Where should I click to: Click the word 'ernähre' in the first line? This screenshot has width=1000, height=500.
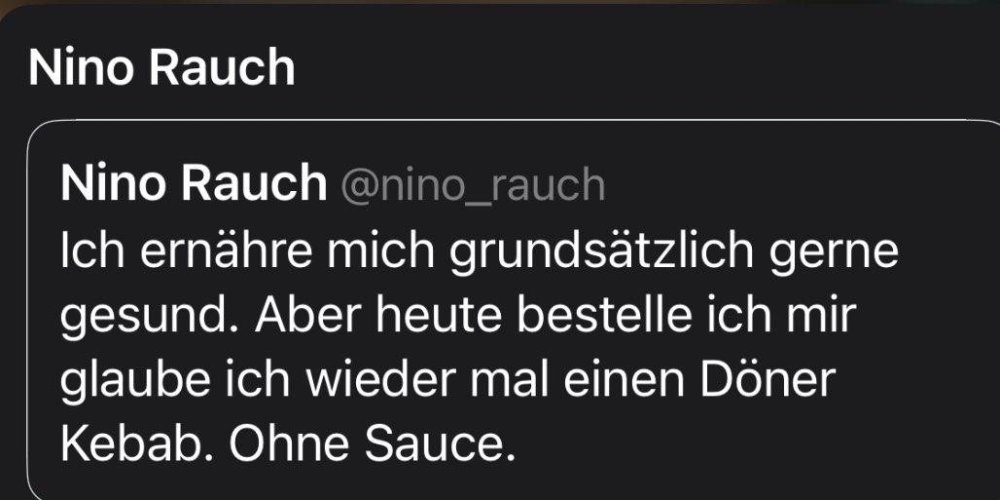tap(226, 249)
